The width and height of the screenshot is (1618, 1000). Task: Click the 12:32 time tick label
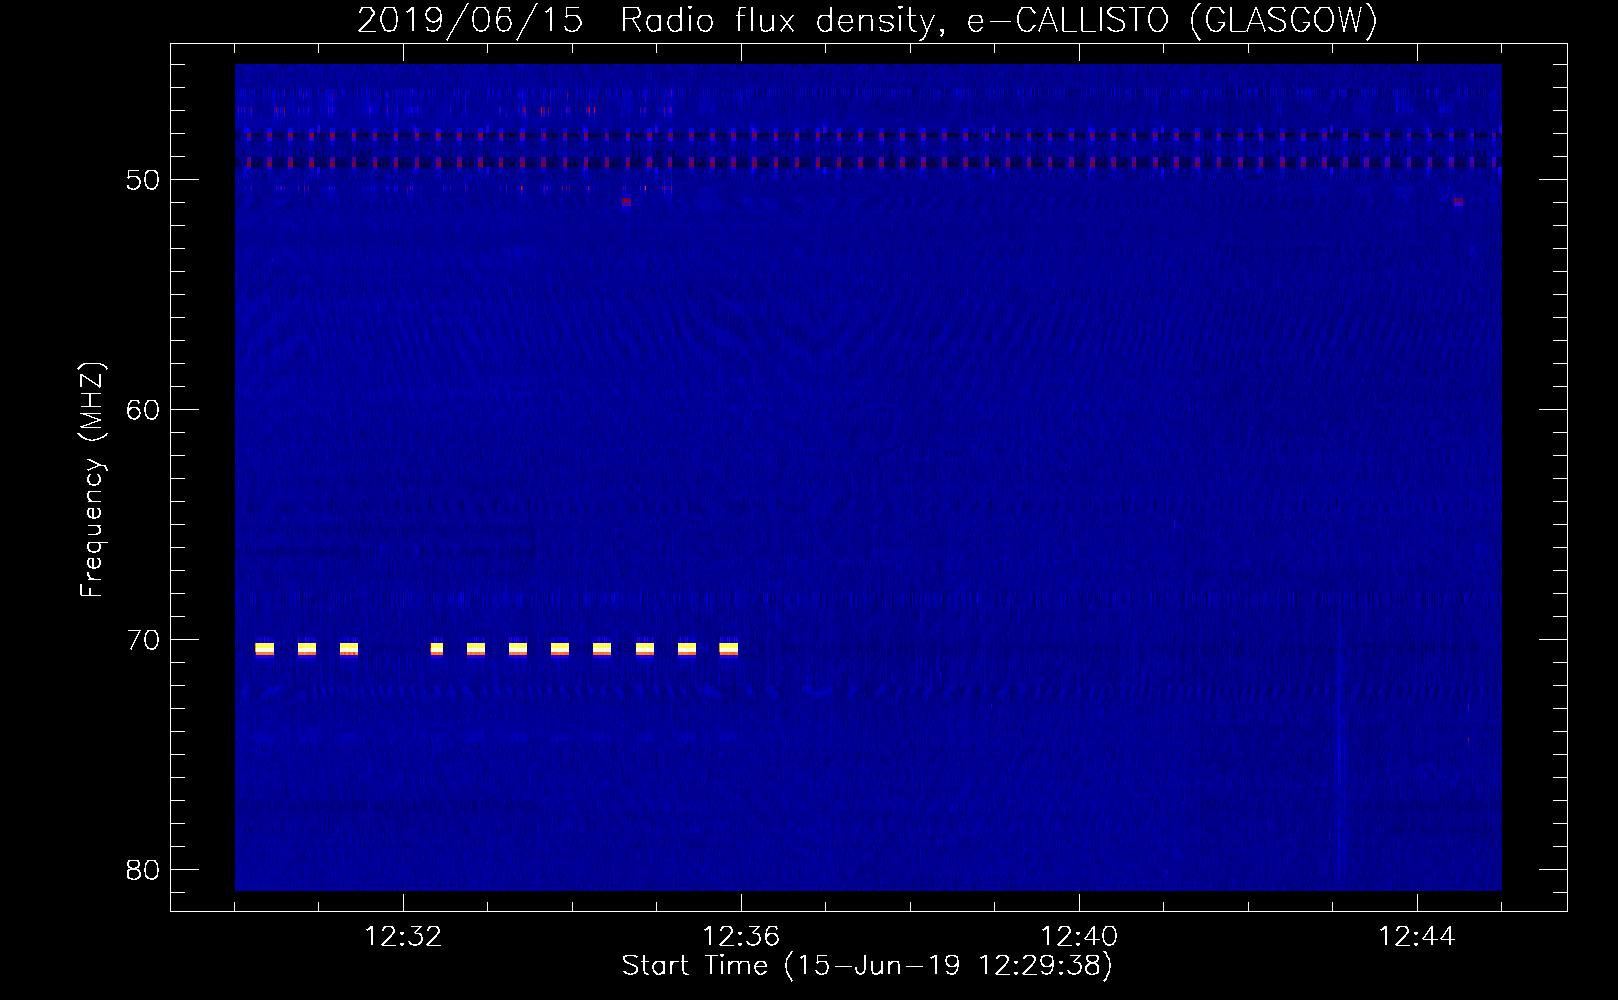point(403,937)
